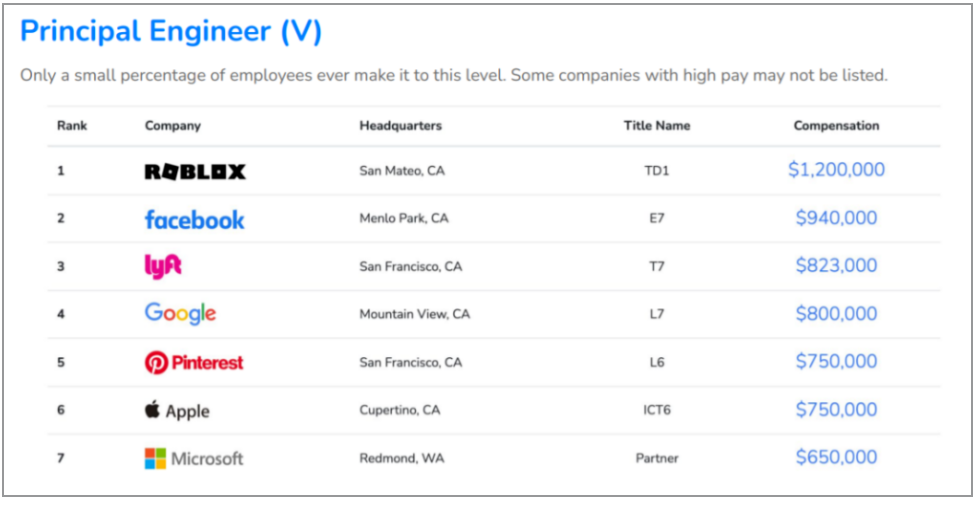Viewport: 977px width, 505px height.
Task: Sort by the Compensation column header
Action: point(836,125)
